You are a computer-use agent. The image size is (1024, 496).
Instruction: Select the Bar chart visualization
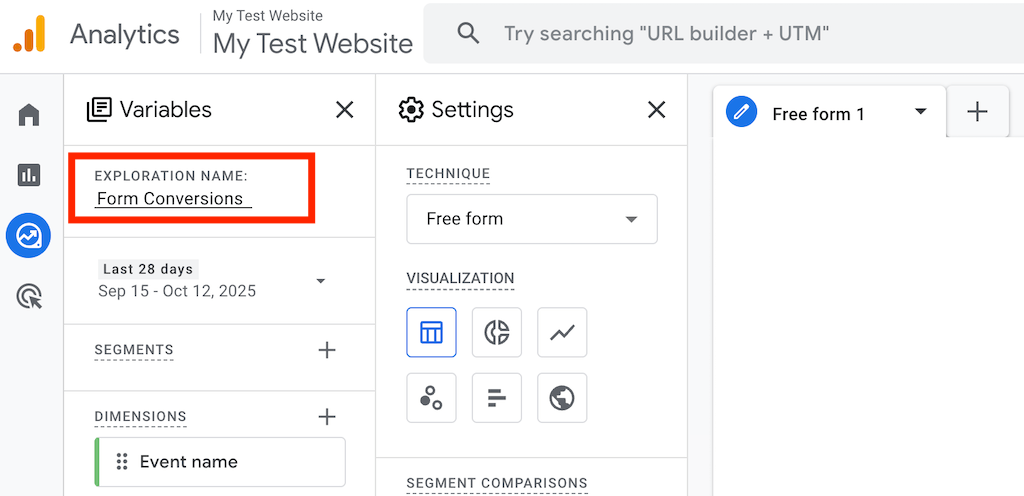coord(497,398)
